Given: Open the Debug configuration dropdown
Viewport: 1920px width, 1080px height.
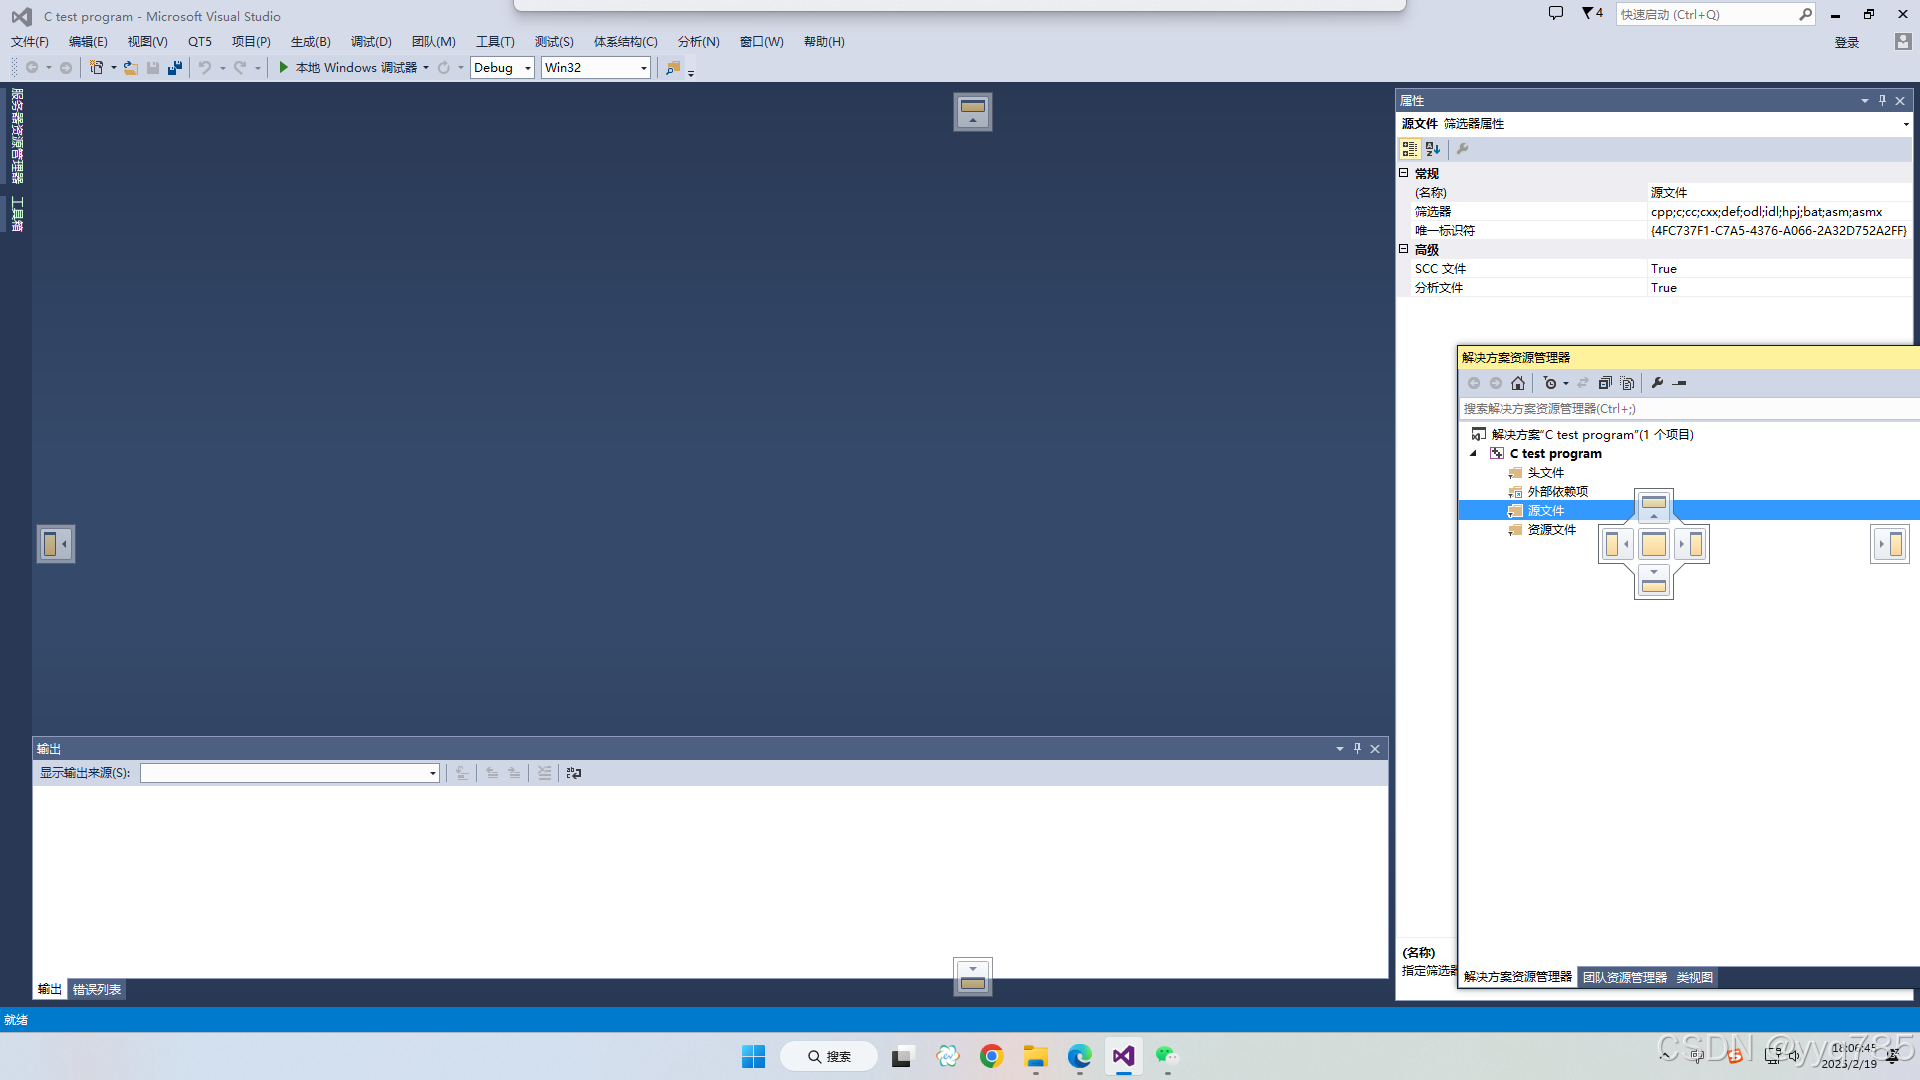Looking at the screenshot, I should point(527,67).
